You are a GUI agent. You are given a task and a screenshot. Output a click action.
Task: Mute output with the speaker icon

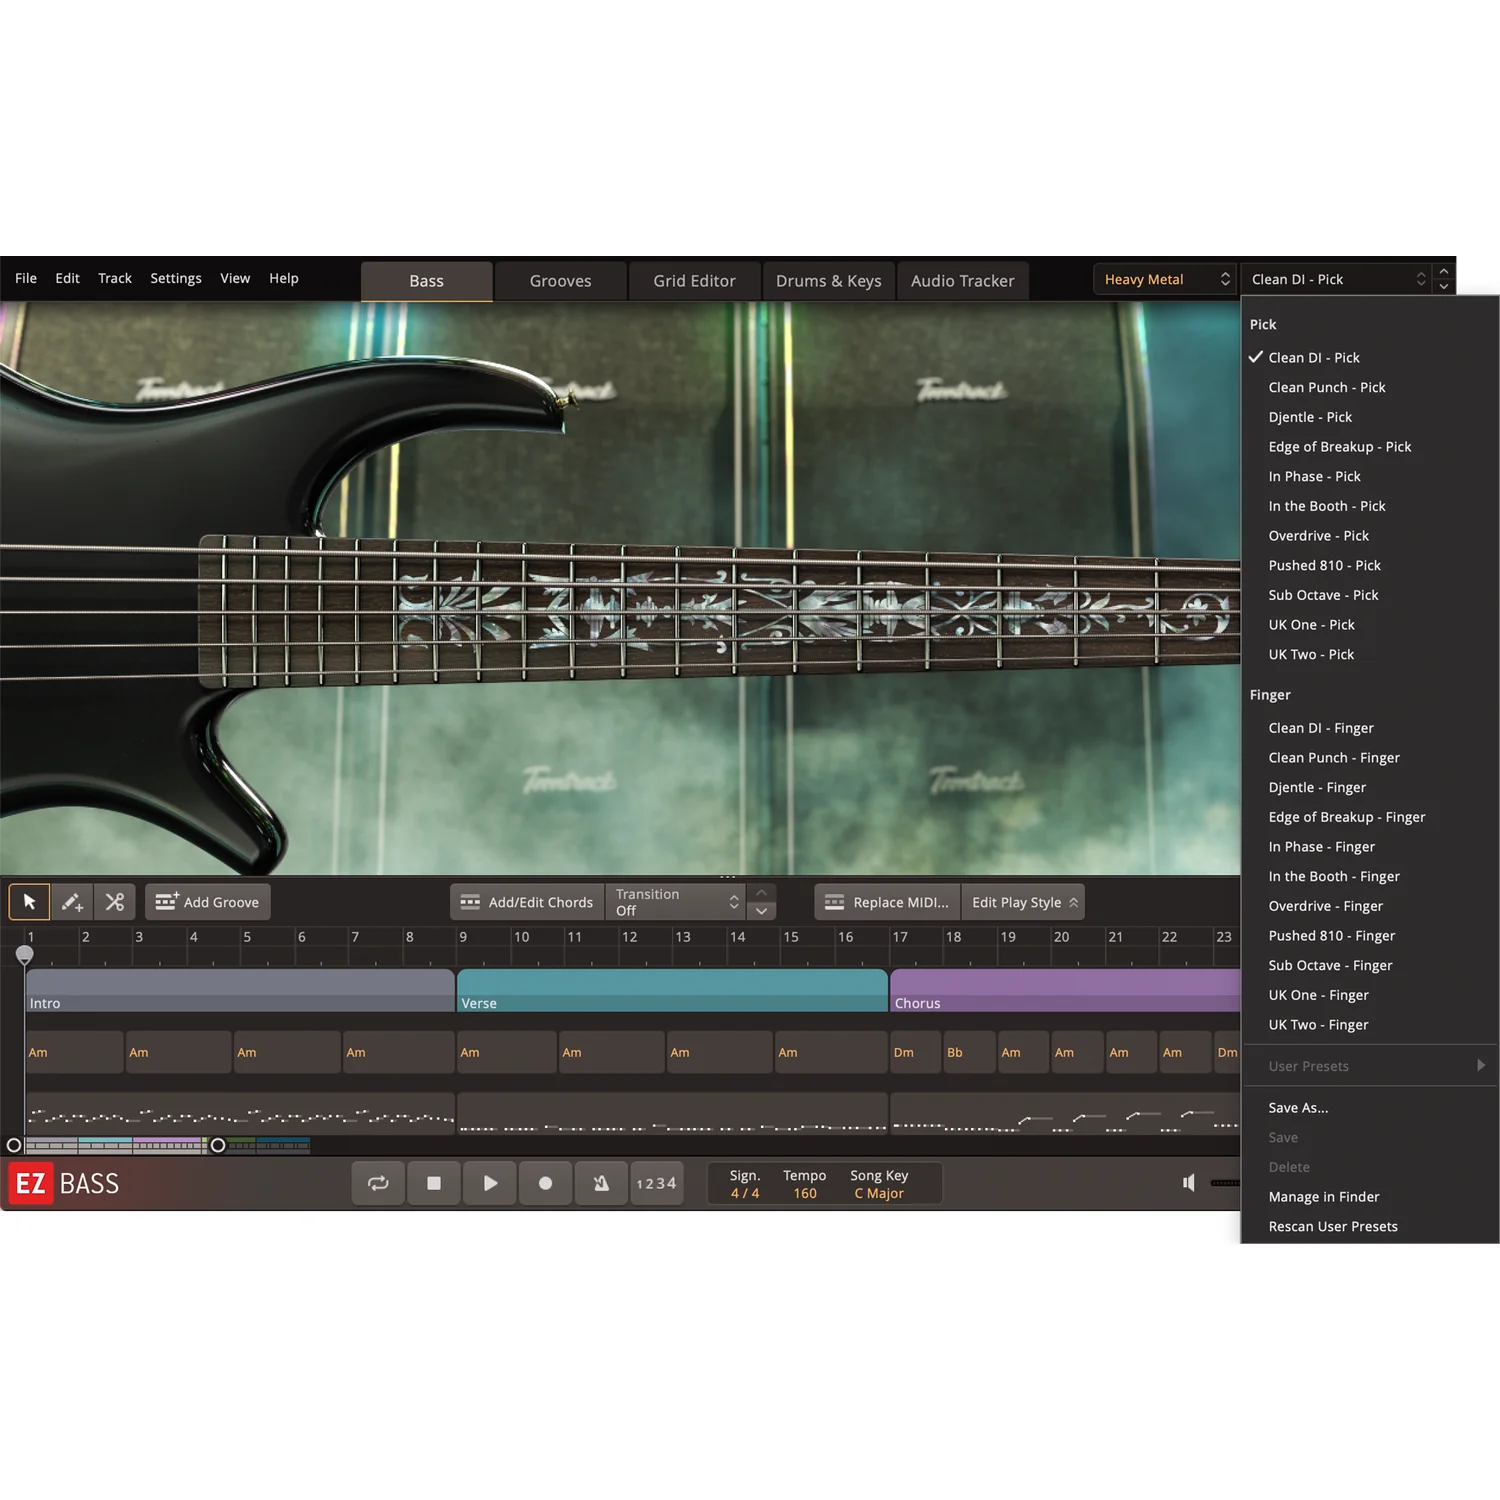[x=1189, y=1183]
